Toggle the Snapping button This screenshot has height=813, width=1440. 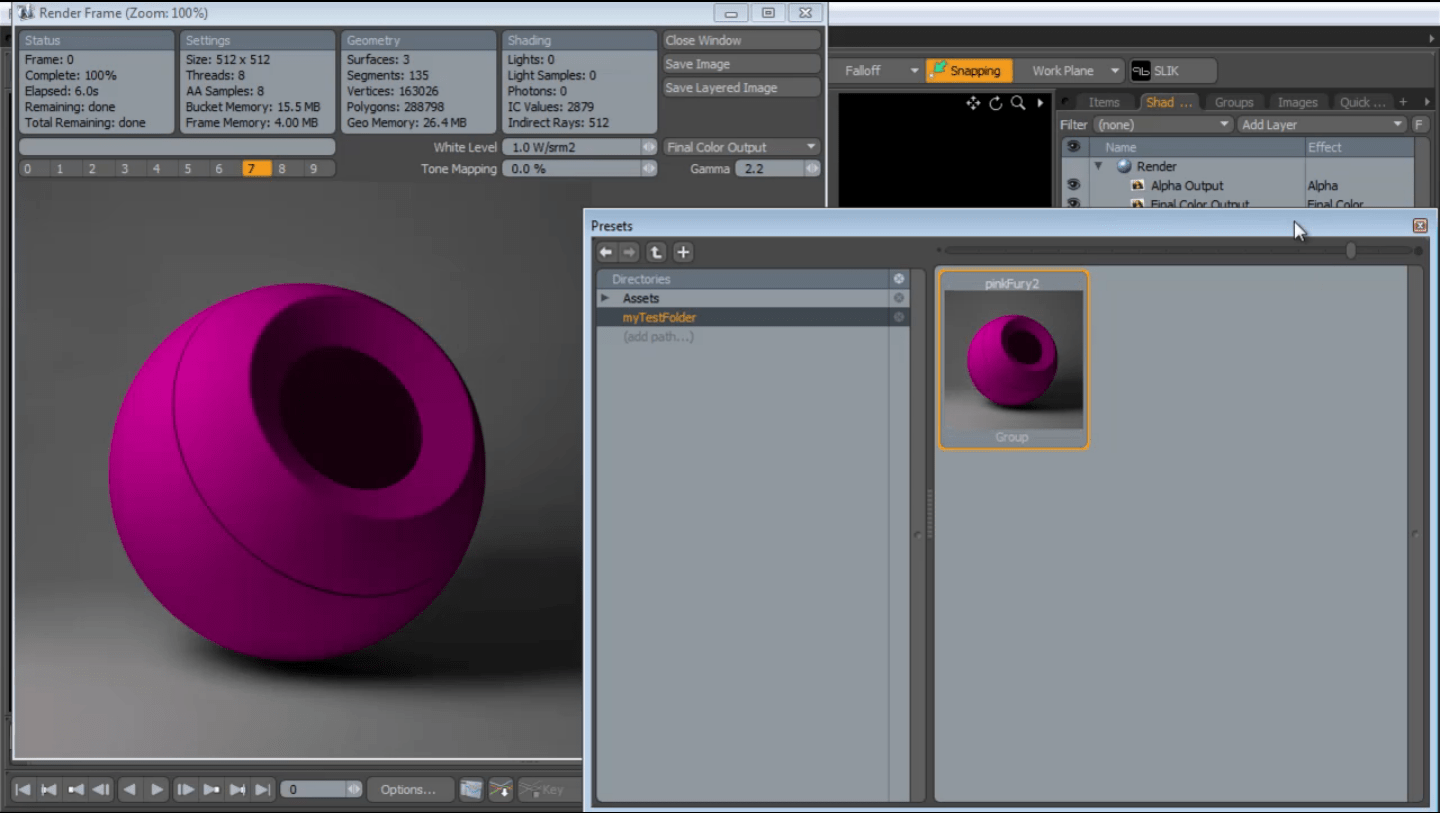(x=967, y=71)
